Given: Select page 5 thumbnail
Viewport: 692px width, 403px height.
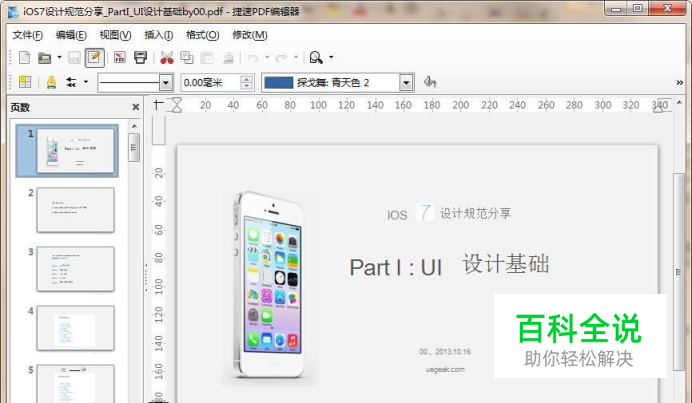Looking at the screenshot, I should (75, 383).
